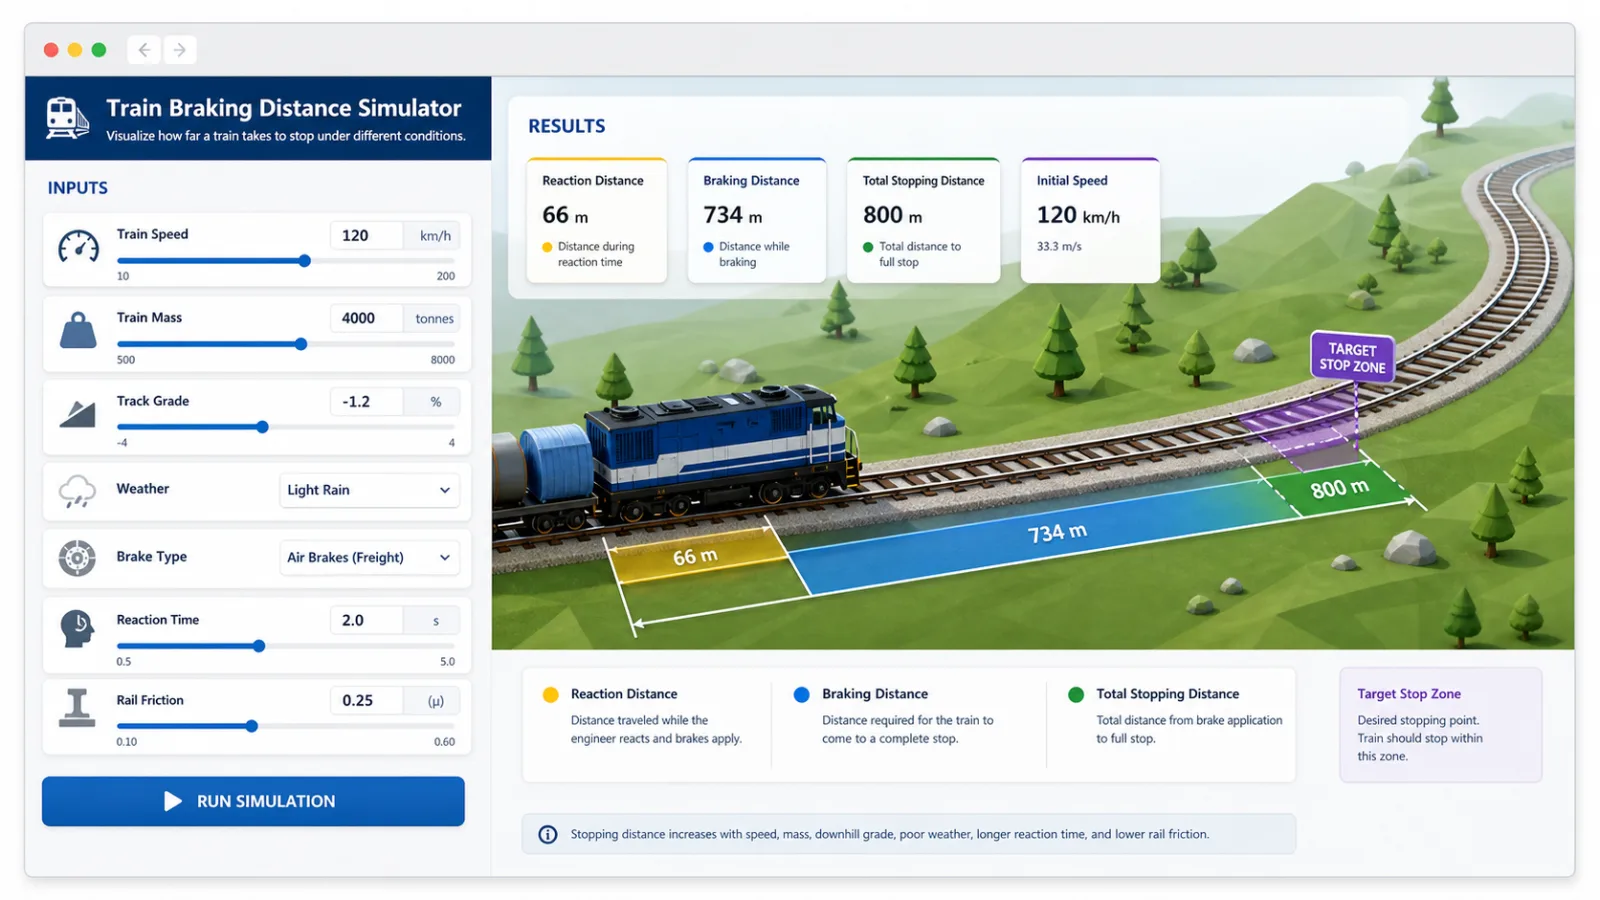Click the Track Grade value field -1.2
Image resolution: width=1600 pixels, height=900 pixels.
click(x=366, y=401)
